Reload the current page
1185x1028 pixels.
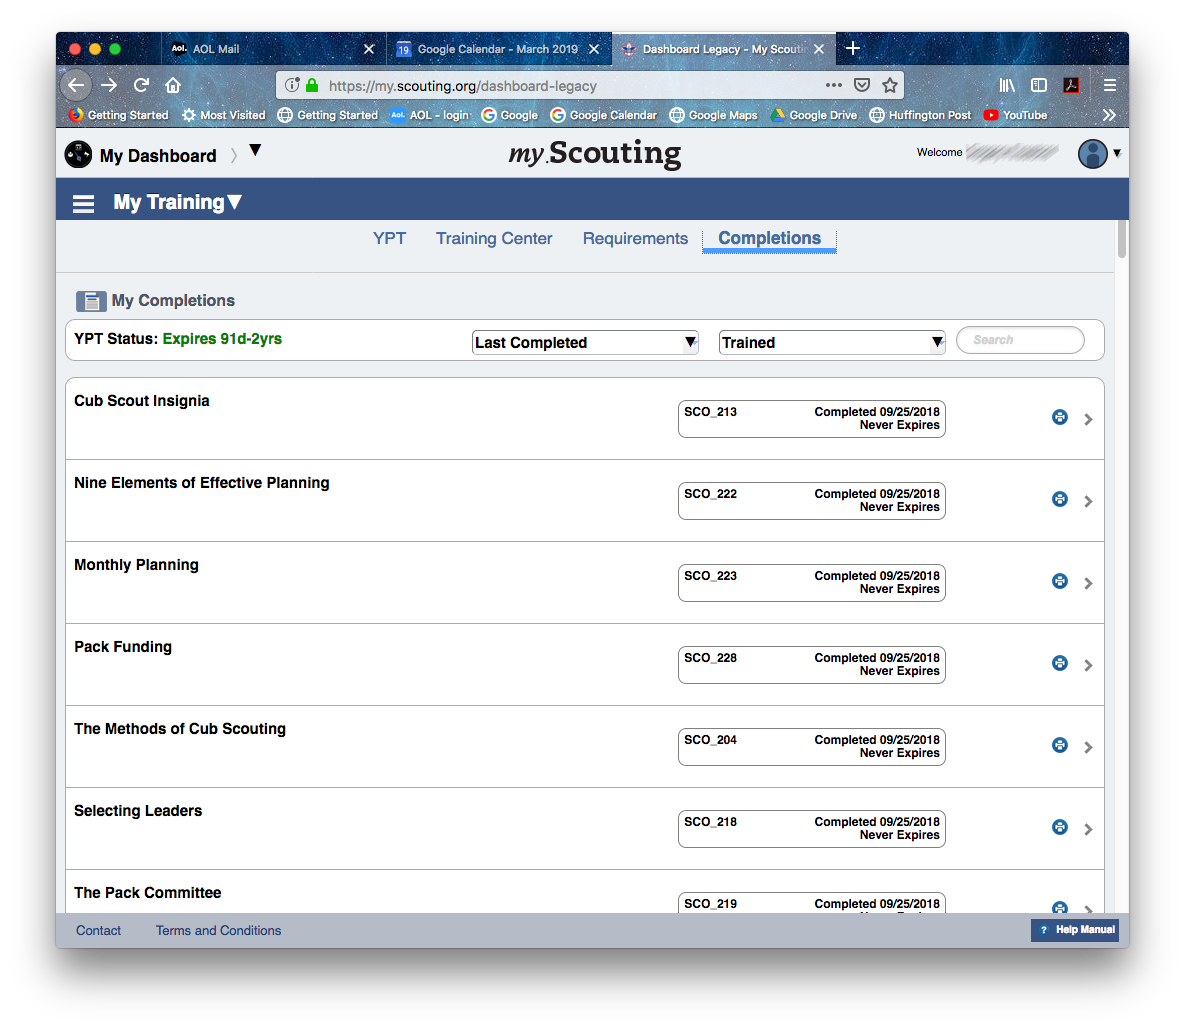pos(141,85)
